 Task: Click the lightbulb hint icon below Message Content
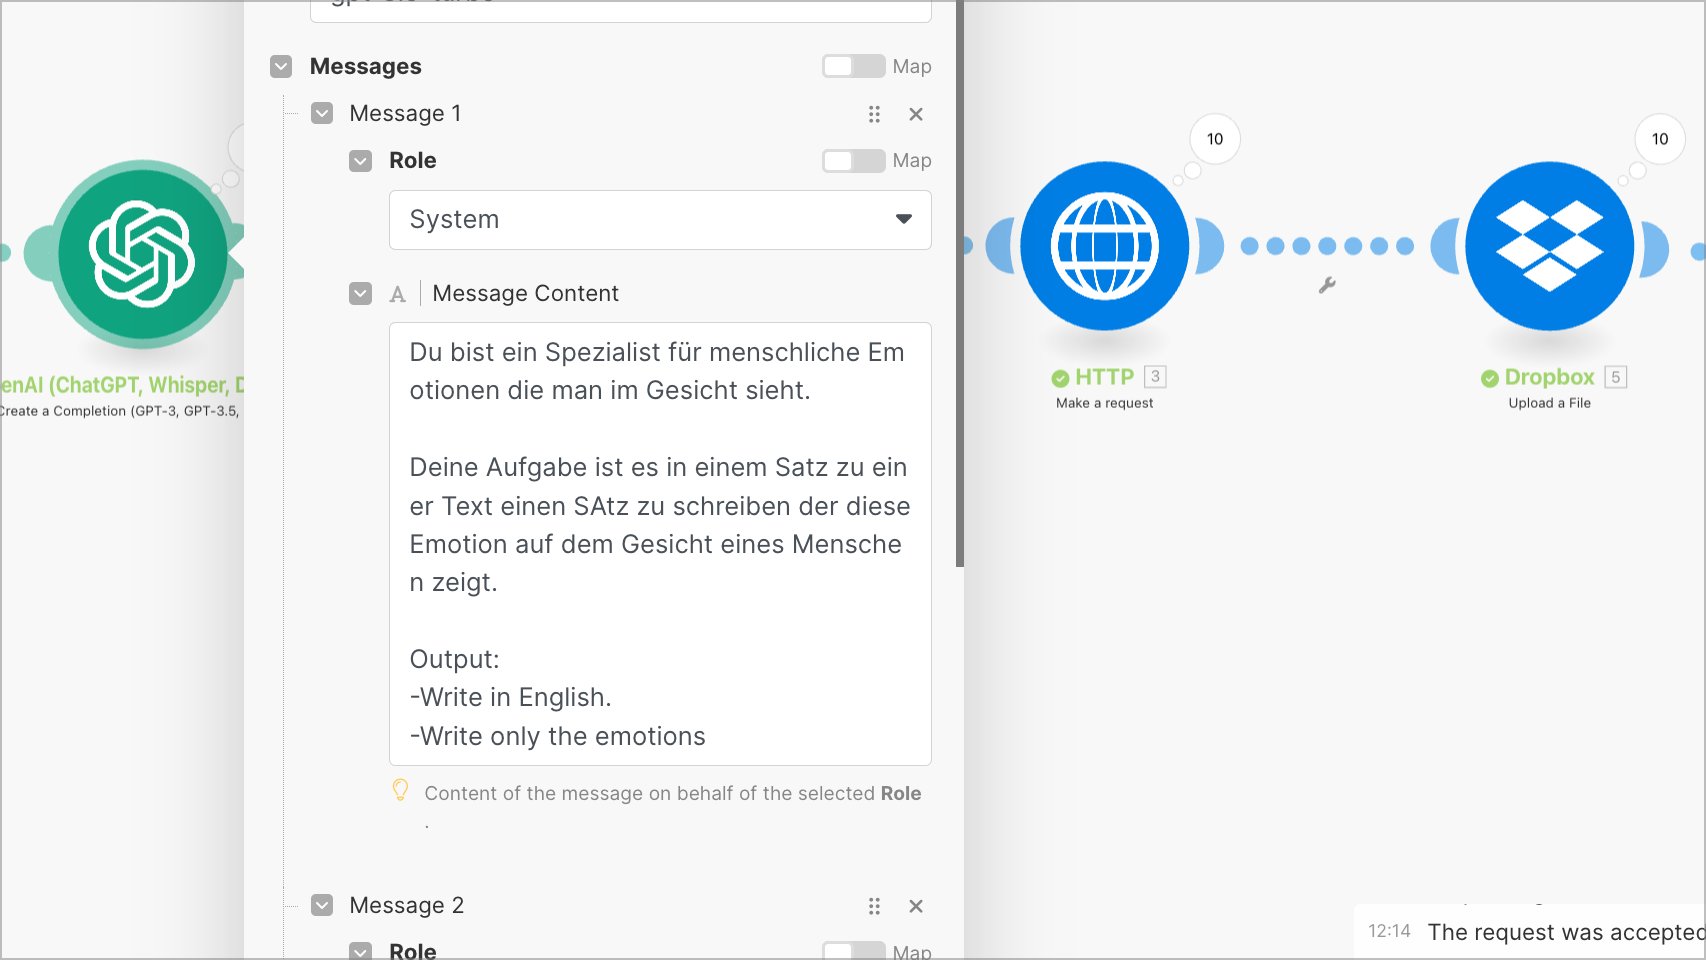pos(400,790)
